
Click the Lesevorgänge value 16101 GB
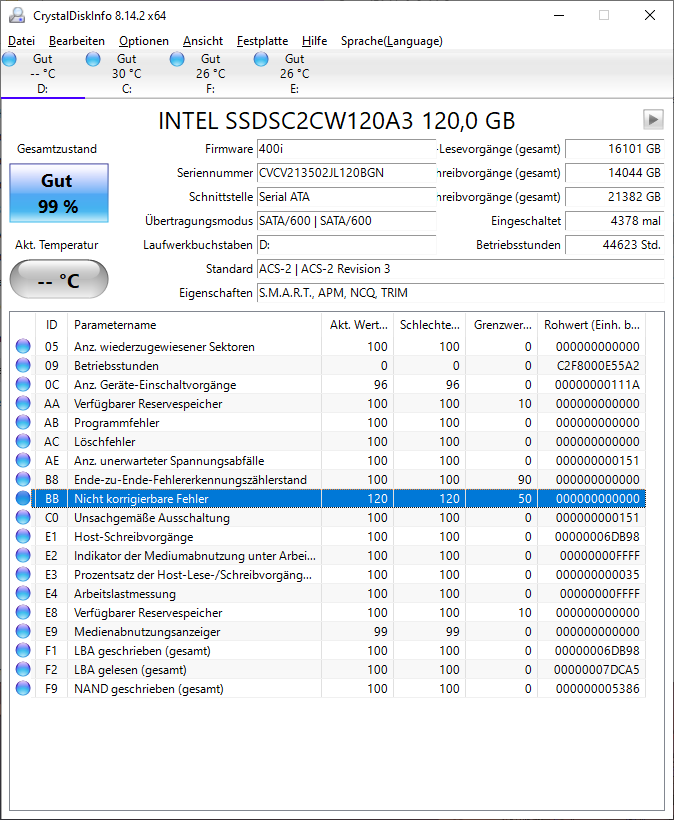[x=614, y=149]
